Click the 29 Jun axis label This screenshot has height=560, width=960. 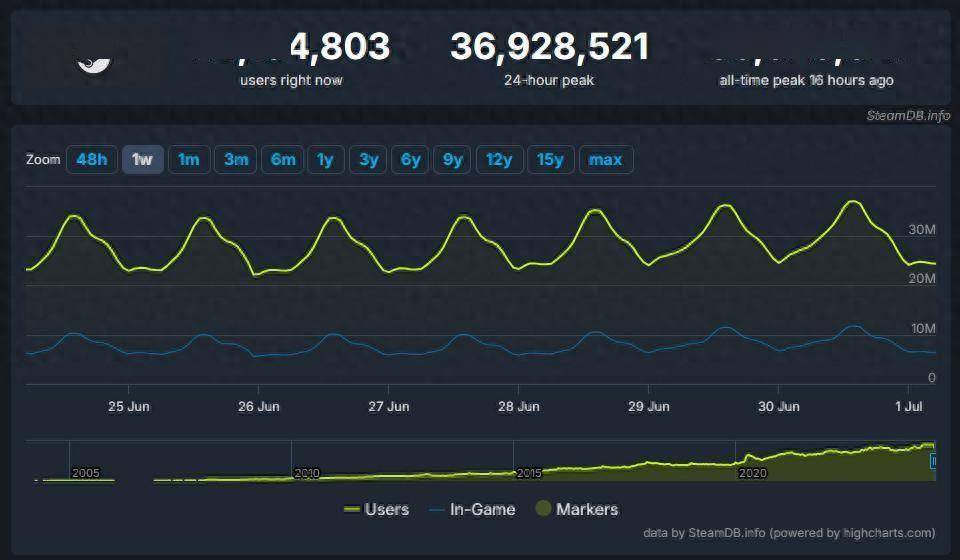(648, 406)
